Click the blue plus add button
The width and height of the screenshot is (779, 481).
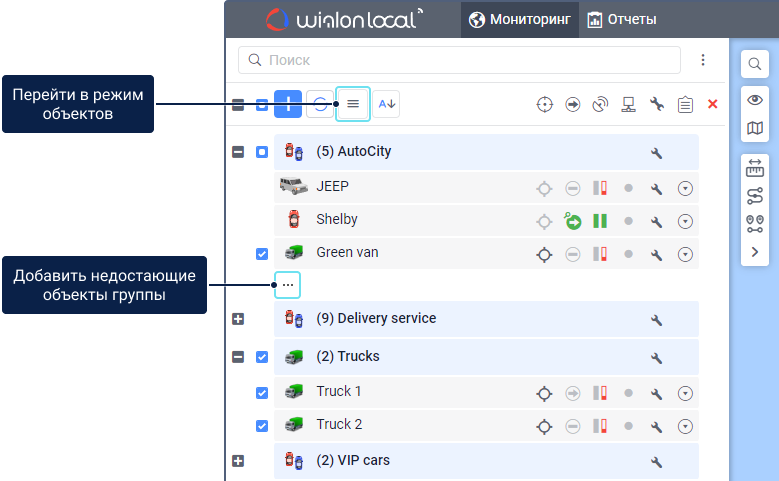[288, 104]
